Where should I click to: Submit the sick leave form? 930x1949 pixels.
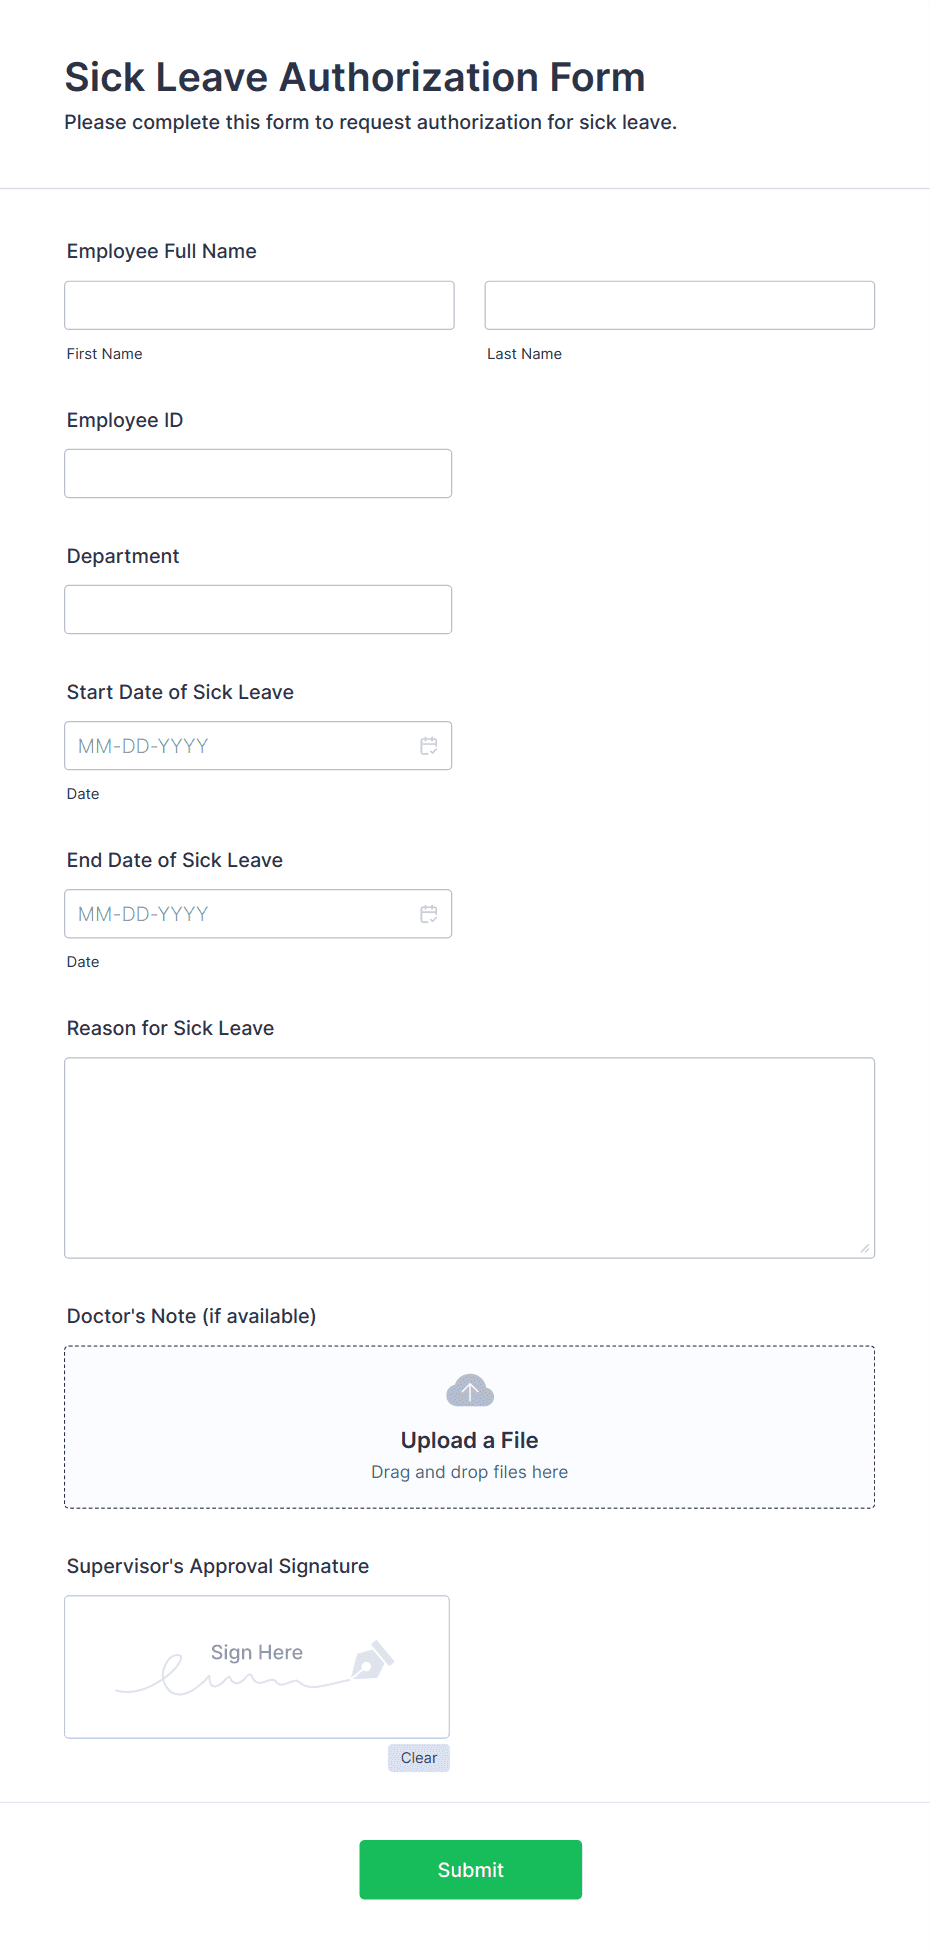pyautogui.click(x=471, y=1870)
